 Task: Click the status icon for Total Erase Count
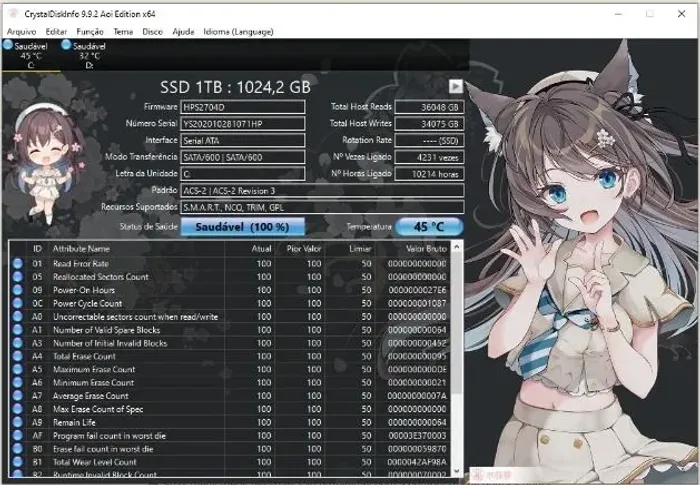17,356
